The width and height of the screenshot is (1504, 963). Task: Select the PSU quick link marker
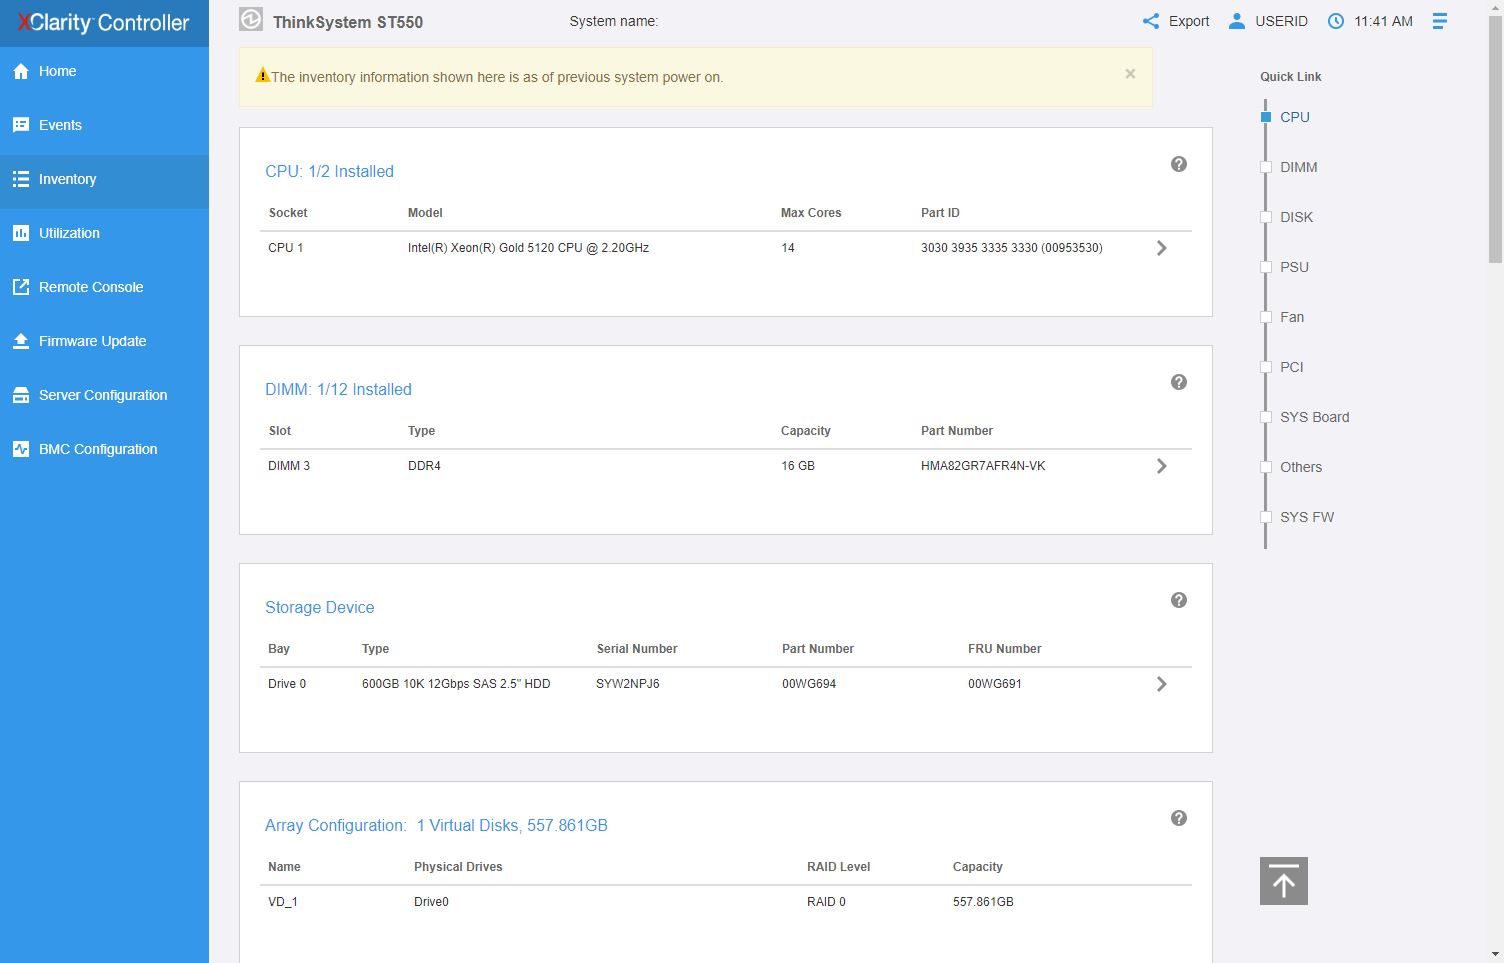[1266, 267]
